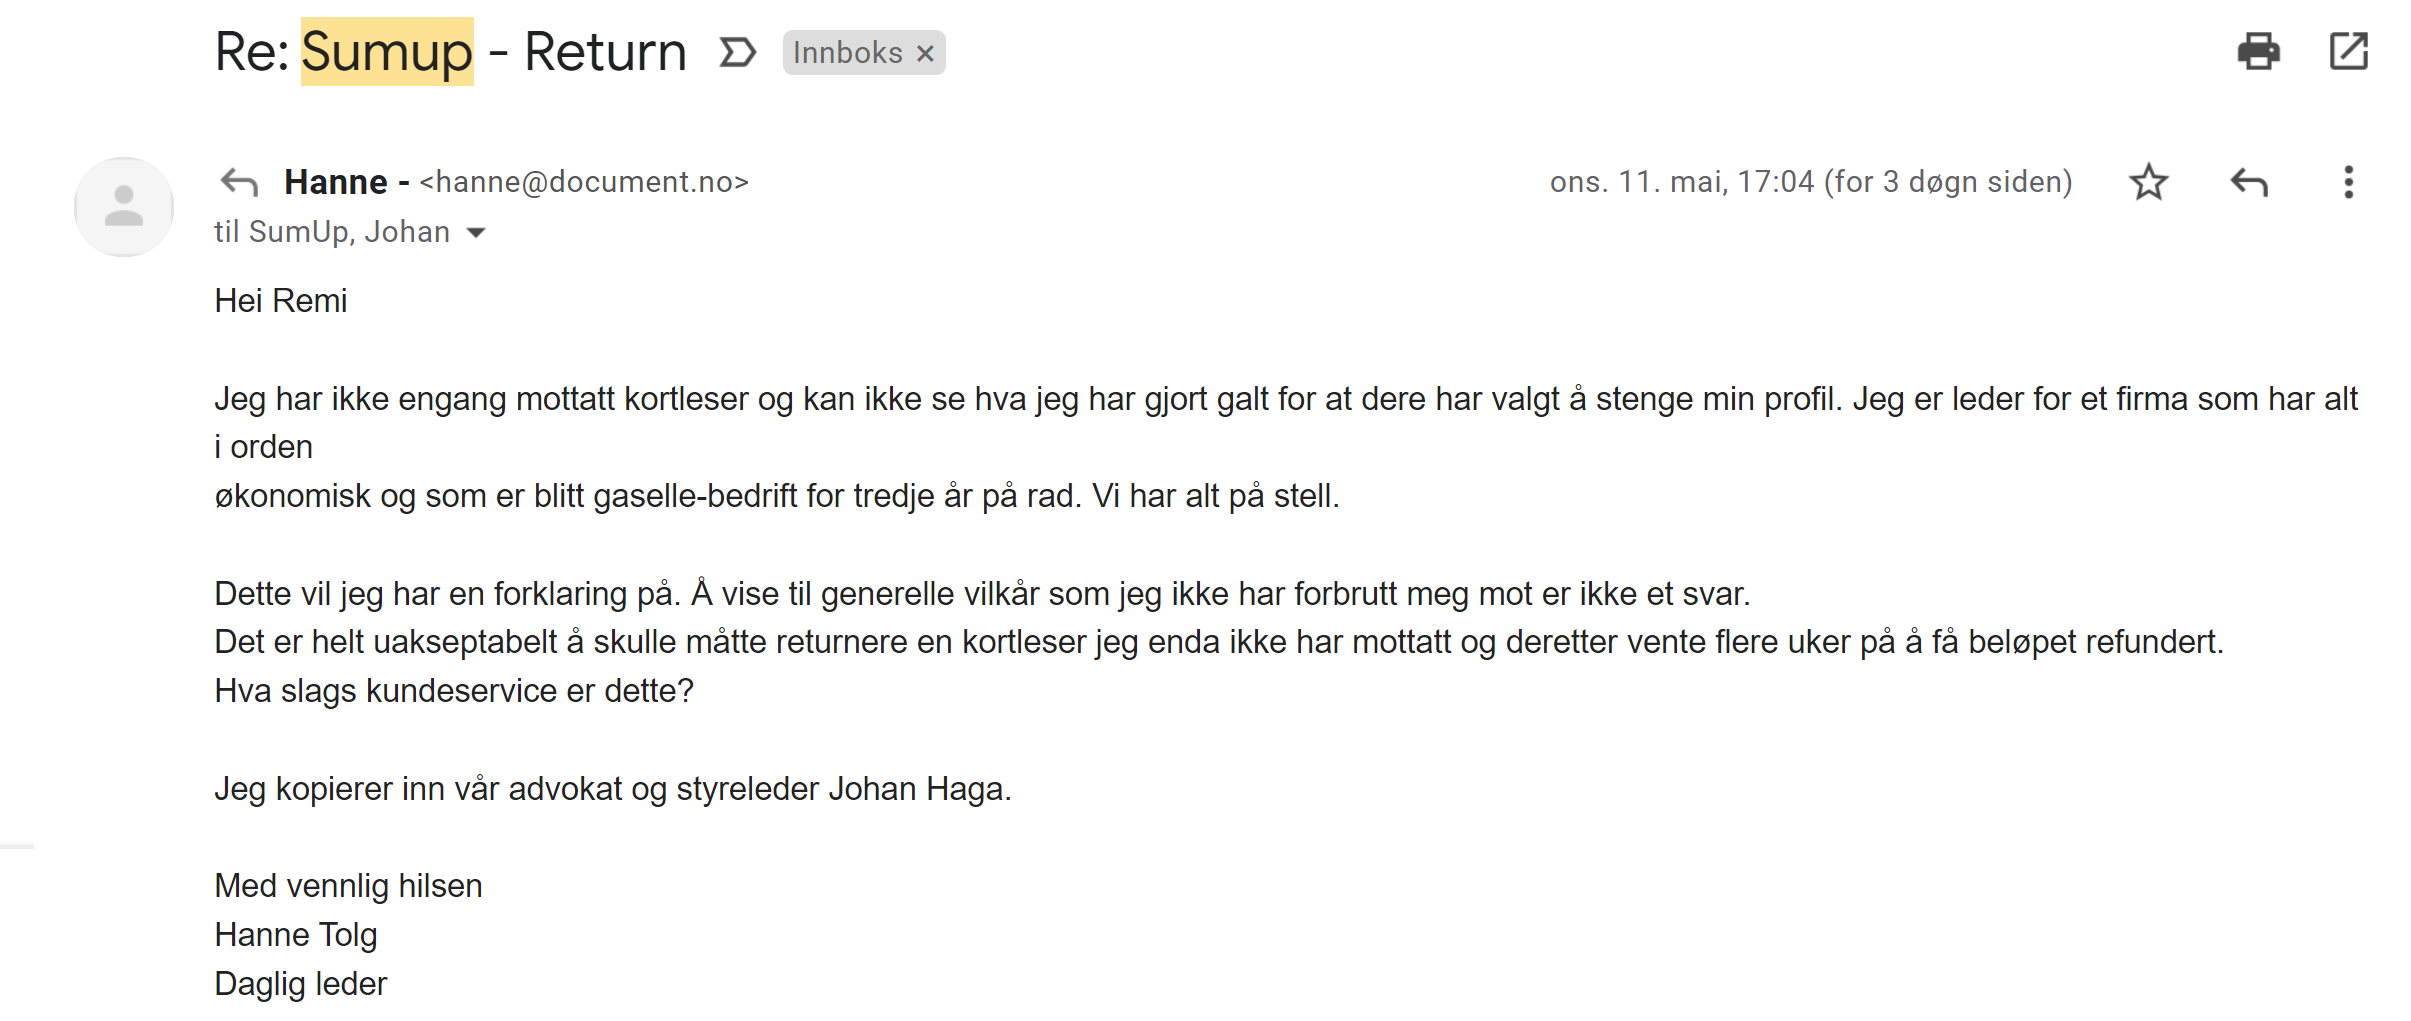This screenshot has width=2411, height=1021.
Task: Open the email in a new window
Action: [x=2348, y=51]
